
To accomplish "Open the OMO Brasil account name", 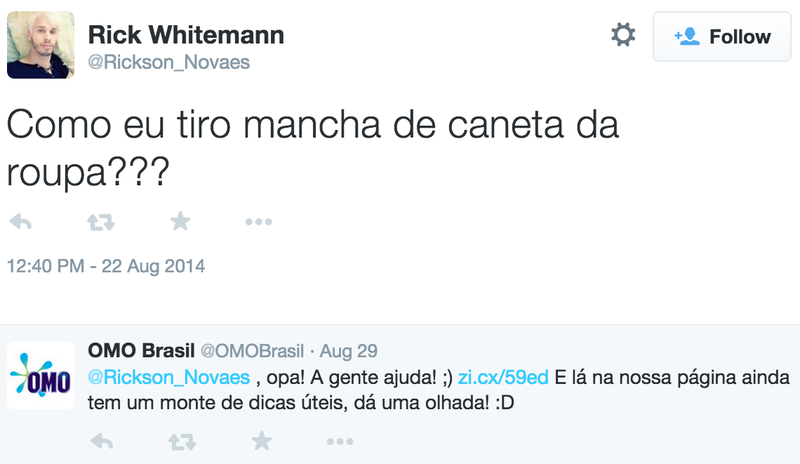I will click(x=142, y=351).
